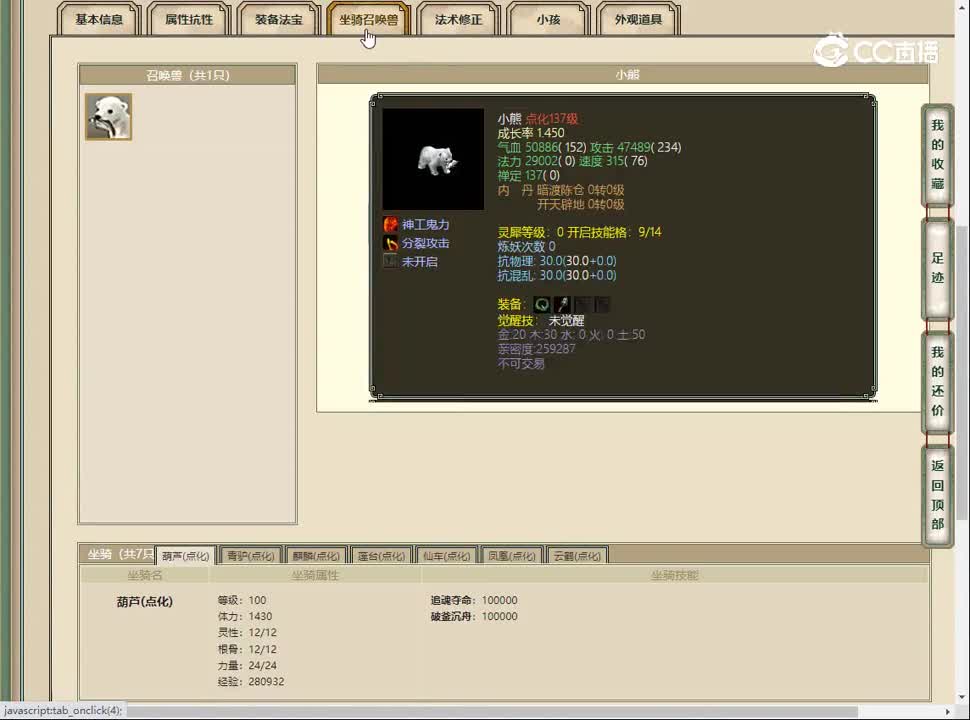Click the 破釜沉舟 mount skill text
Image resolution: width=970 pixels, height=720 pixels.
pos(474,616)
